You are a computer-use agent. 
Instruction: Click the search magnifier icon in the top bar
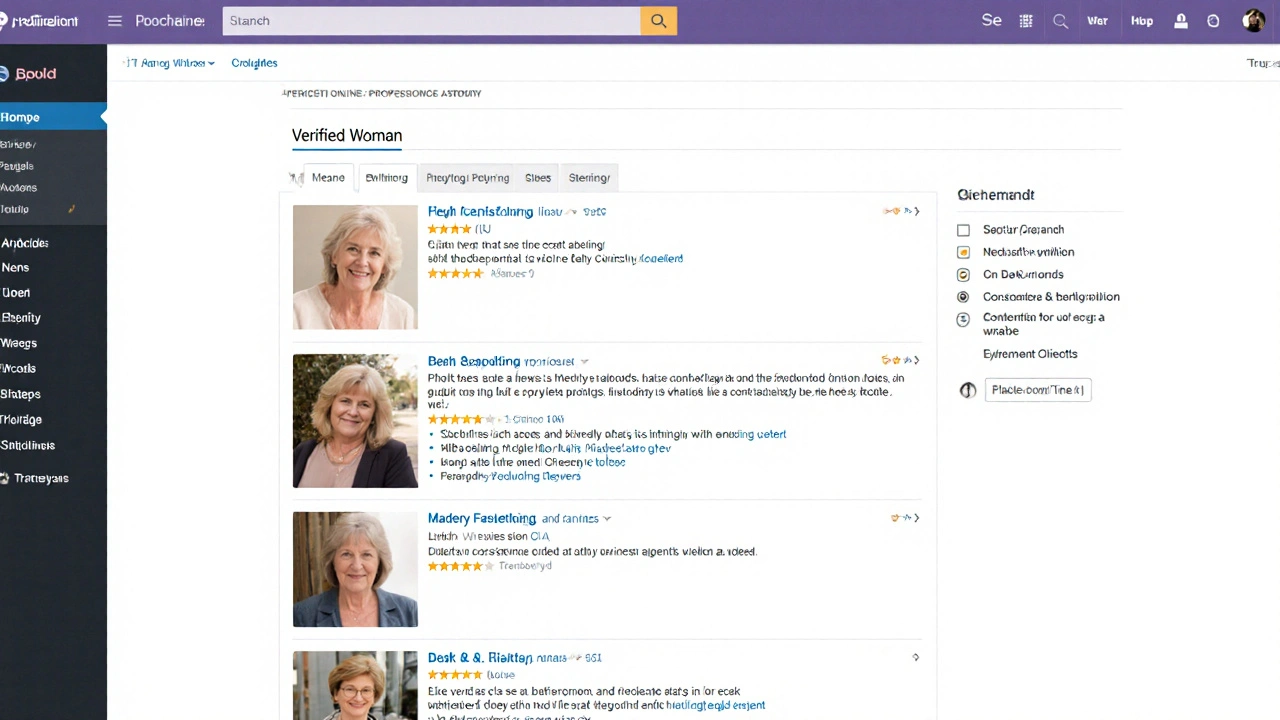pyautogui.click(x=658, y=20)
